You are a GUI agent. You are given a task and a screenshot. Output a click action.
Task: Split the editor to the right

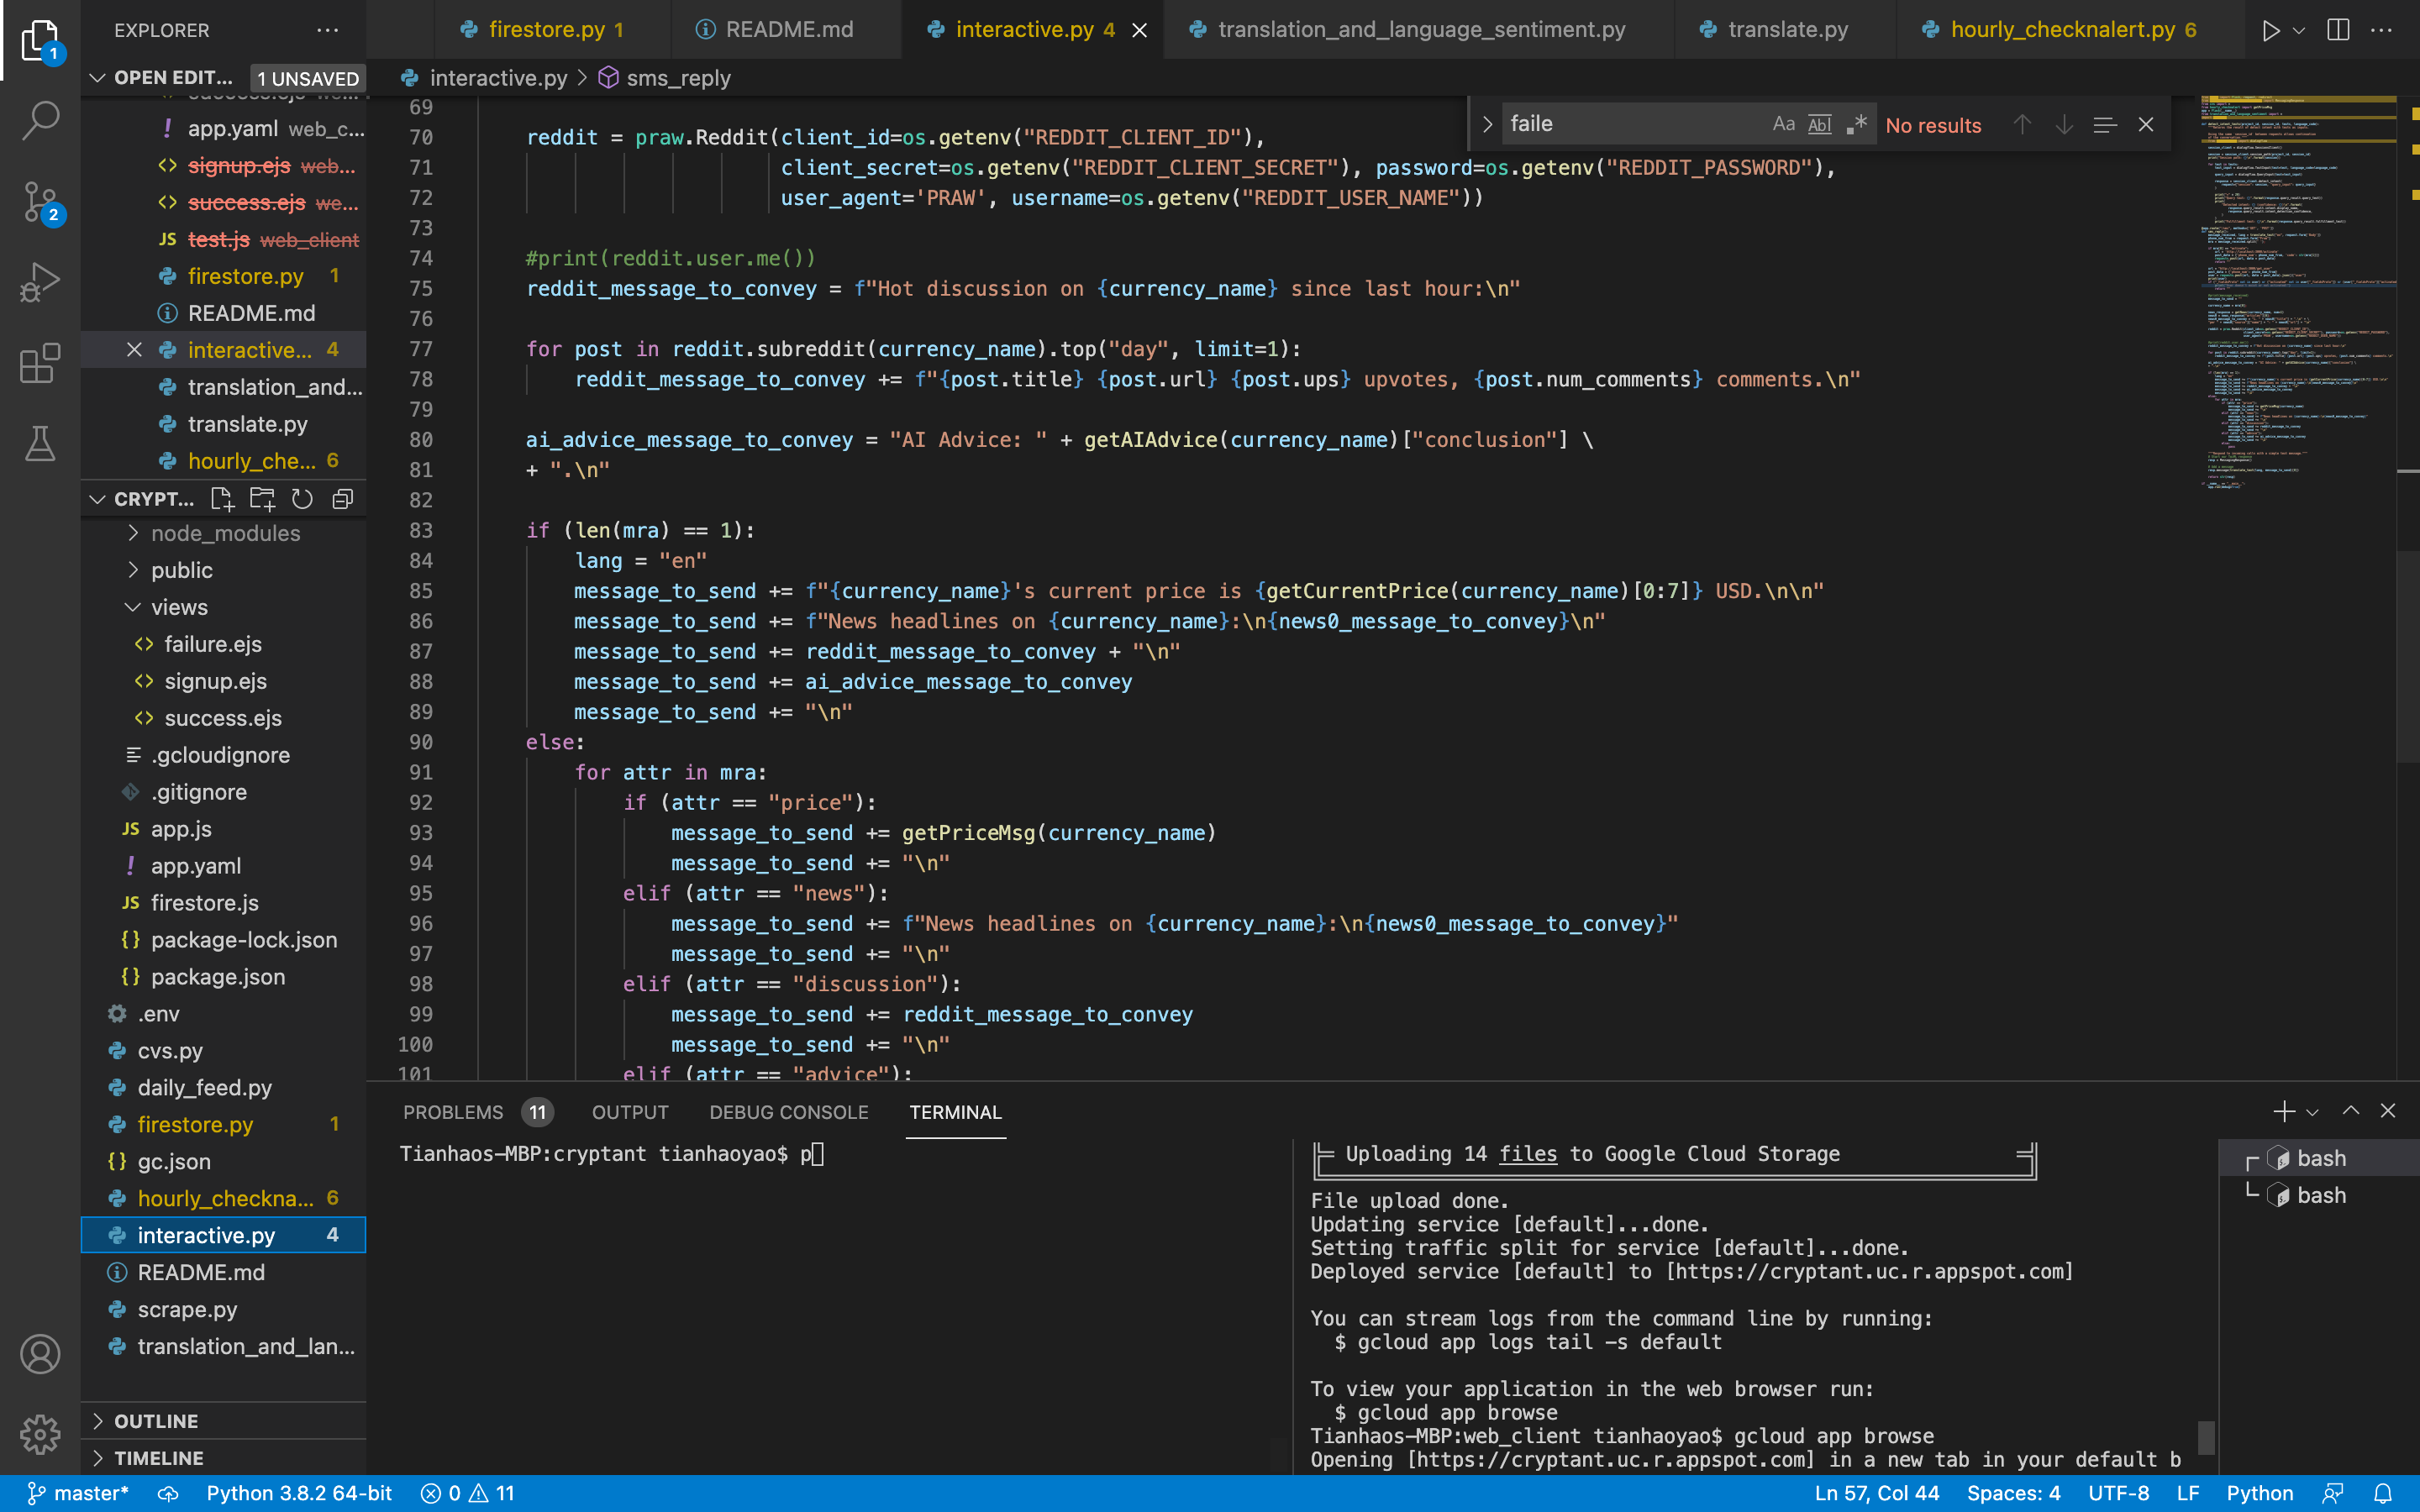[2338, 30]
